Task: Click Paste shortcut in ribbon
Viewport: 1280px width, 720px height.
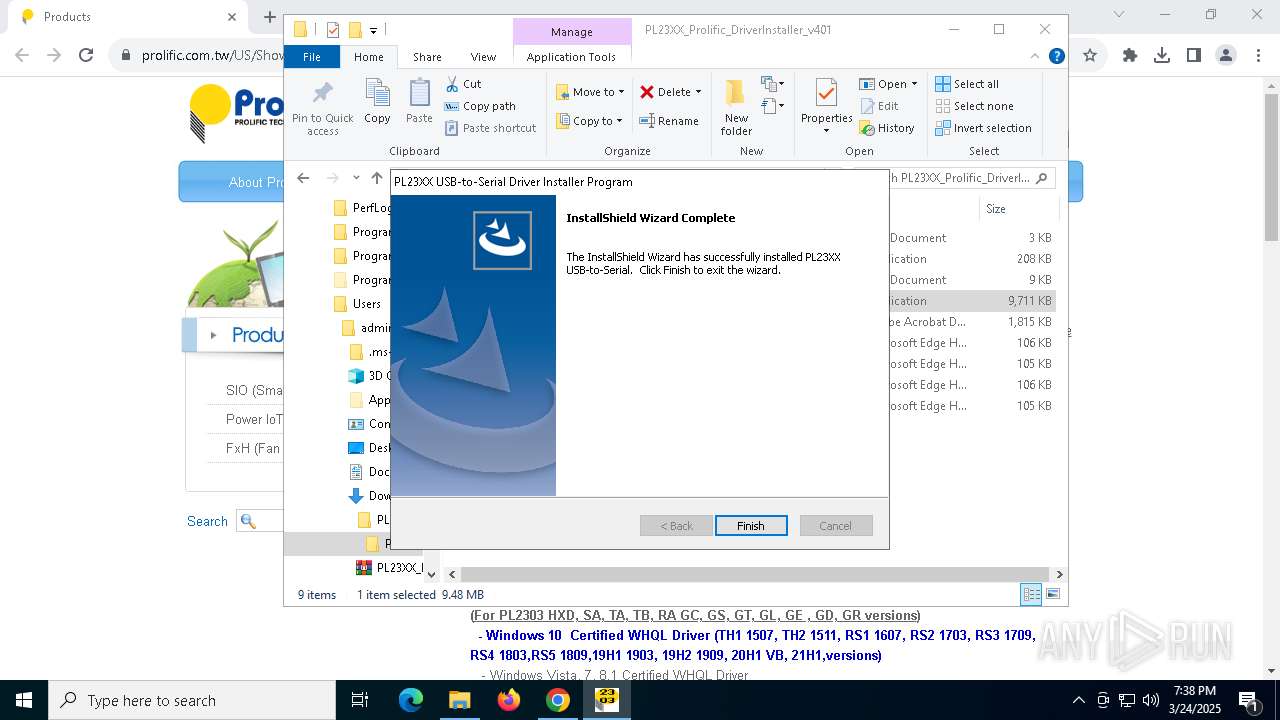Action: 491,128
